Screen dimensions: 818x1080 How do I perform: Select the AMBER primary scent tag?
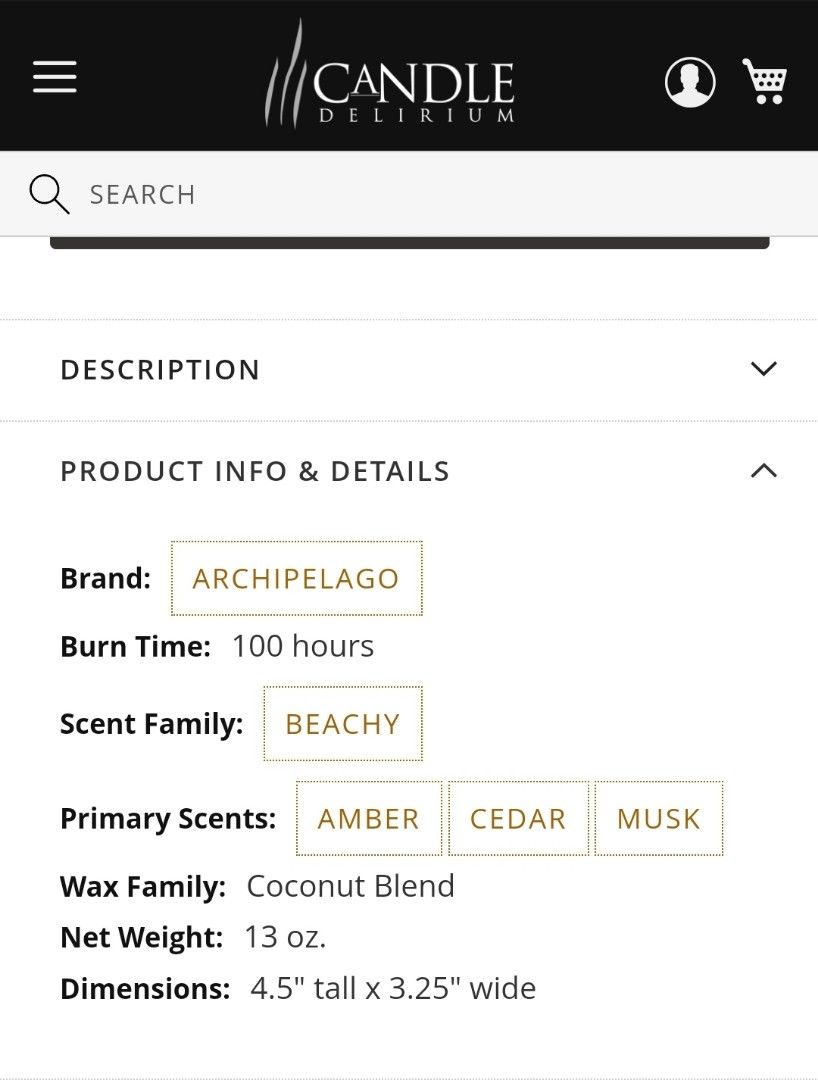tap(367, 818)
